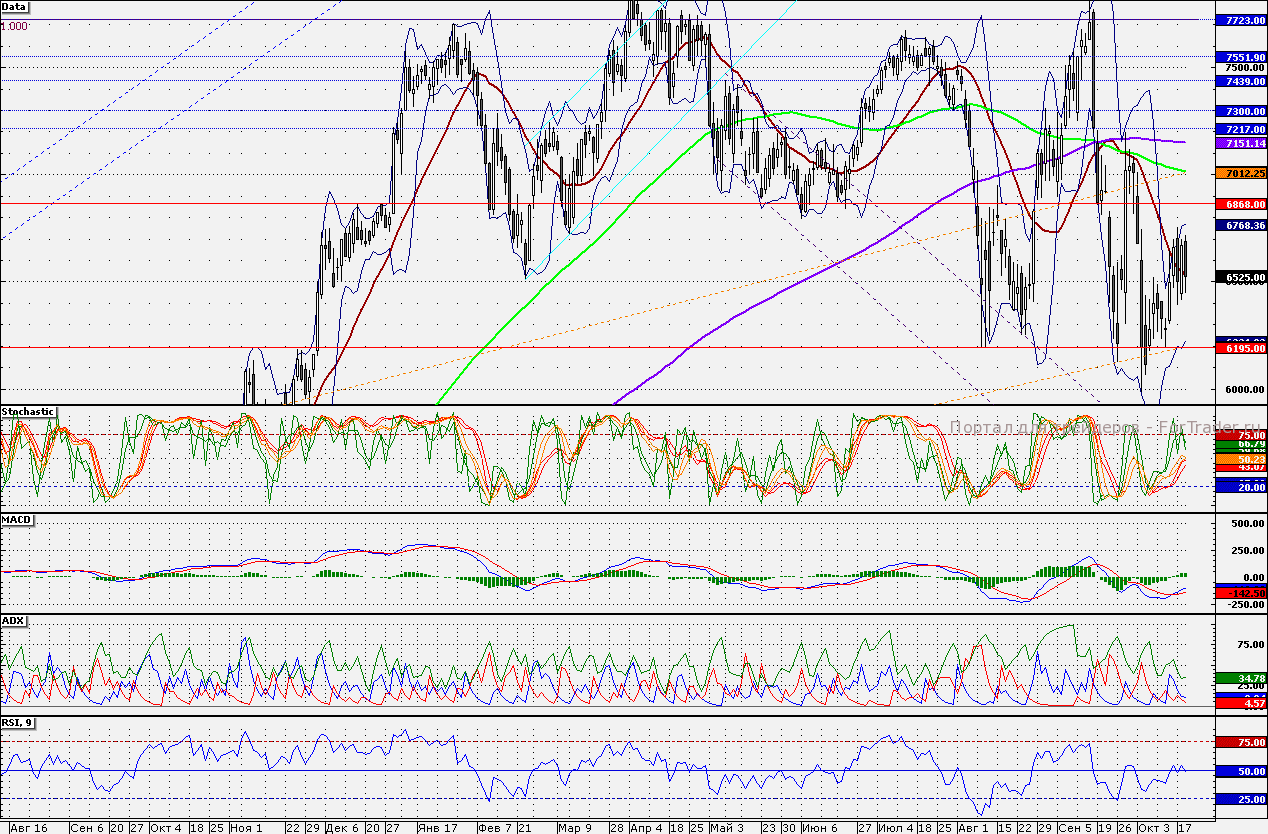This screenshot has width=1268, height=834.
Task: Click the purple 7151.14 moving average tag
Action: coord(1239,144)
